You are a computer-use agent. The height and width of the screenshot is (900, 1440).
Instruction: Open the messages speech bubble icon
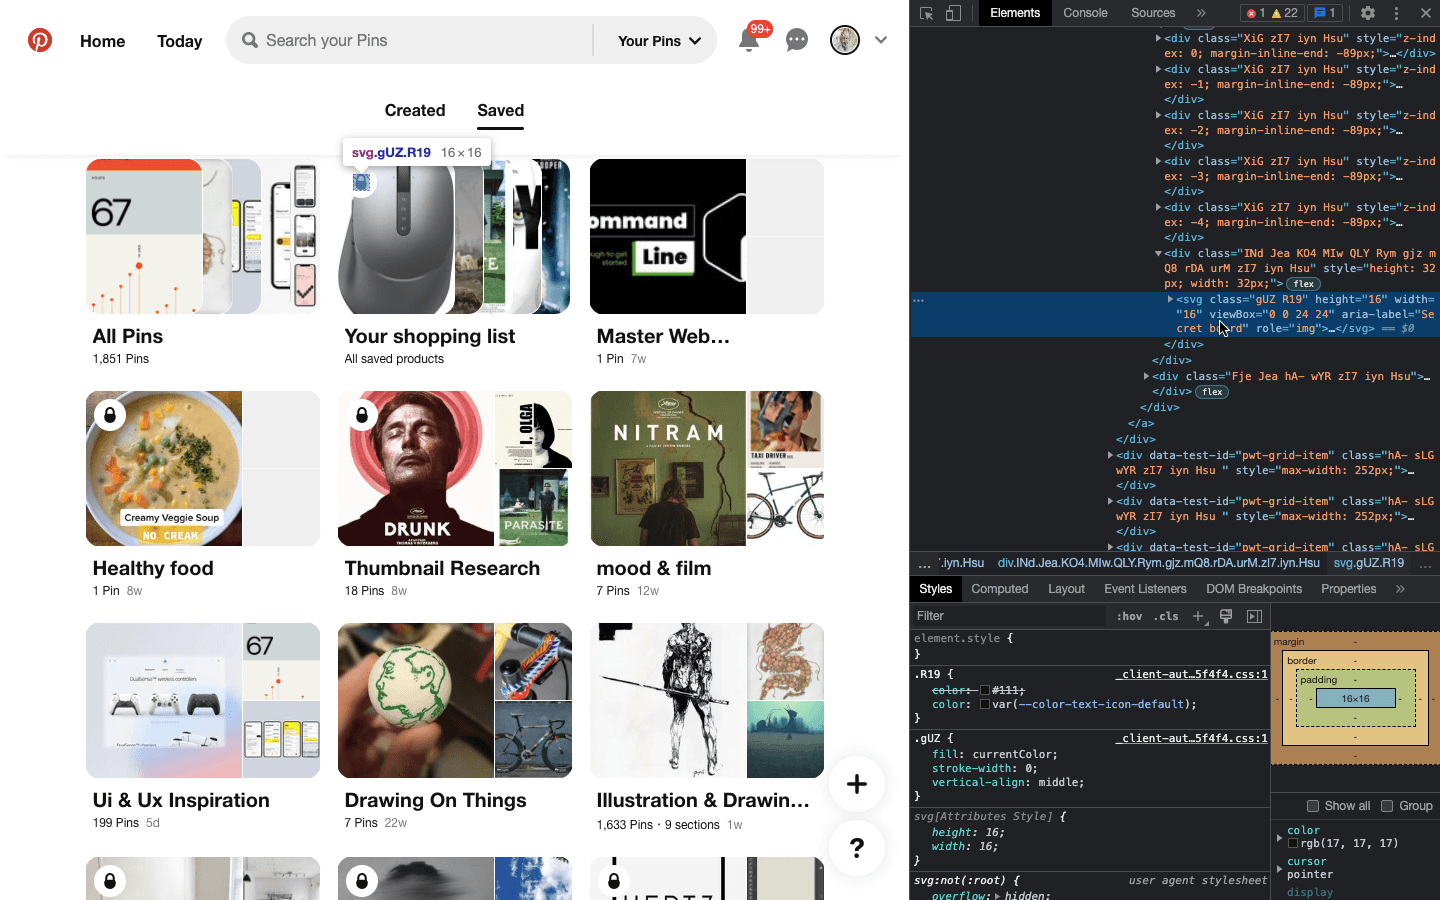coord(797,40)
